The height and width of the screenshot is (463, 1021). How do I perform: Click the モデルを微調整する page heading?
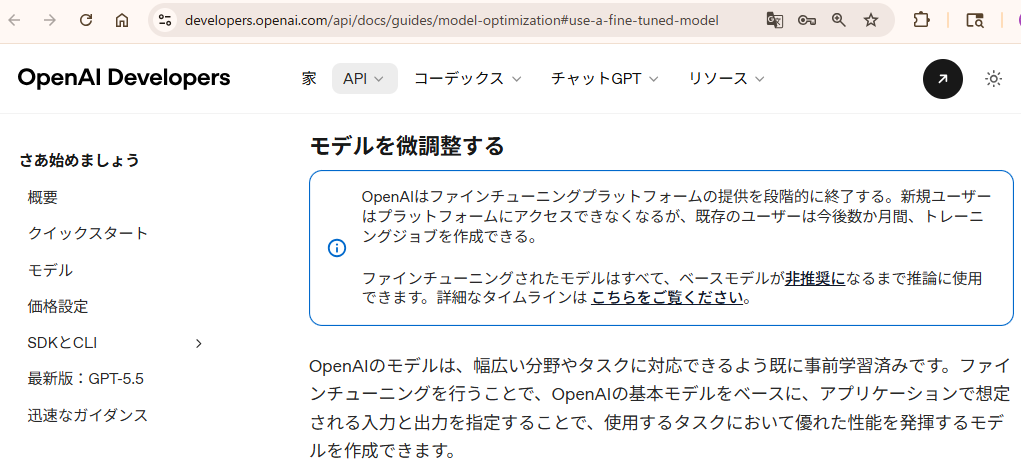407,146
